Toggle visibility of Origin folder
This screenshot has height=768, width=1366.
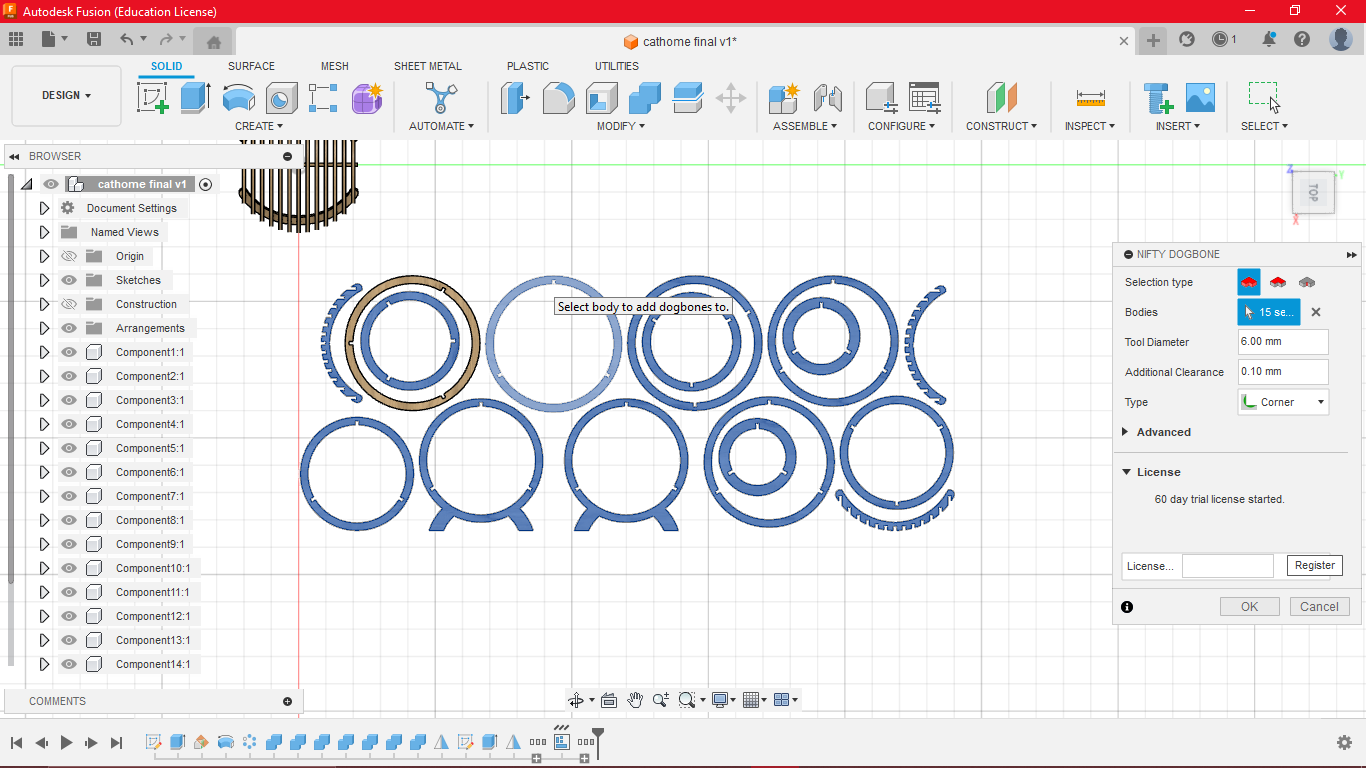(x=69, y=256)
